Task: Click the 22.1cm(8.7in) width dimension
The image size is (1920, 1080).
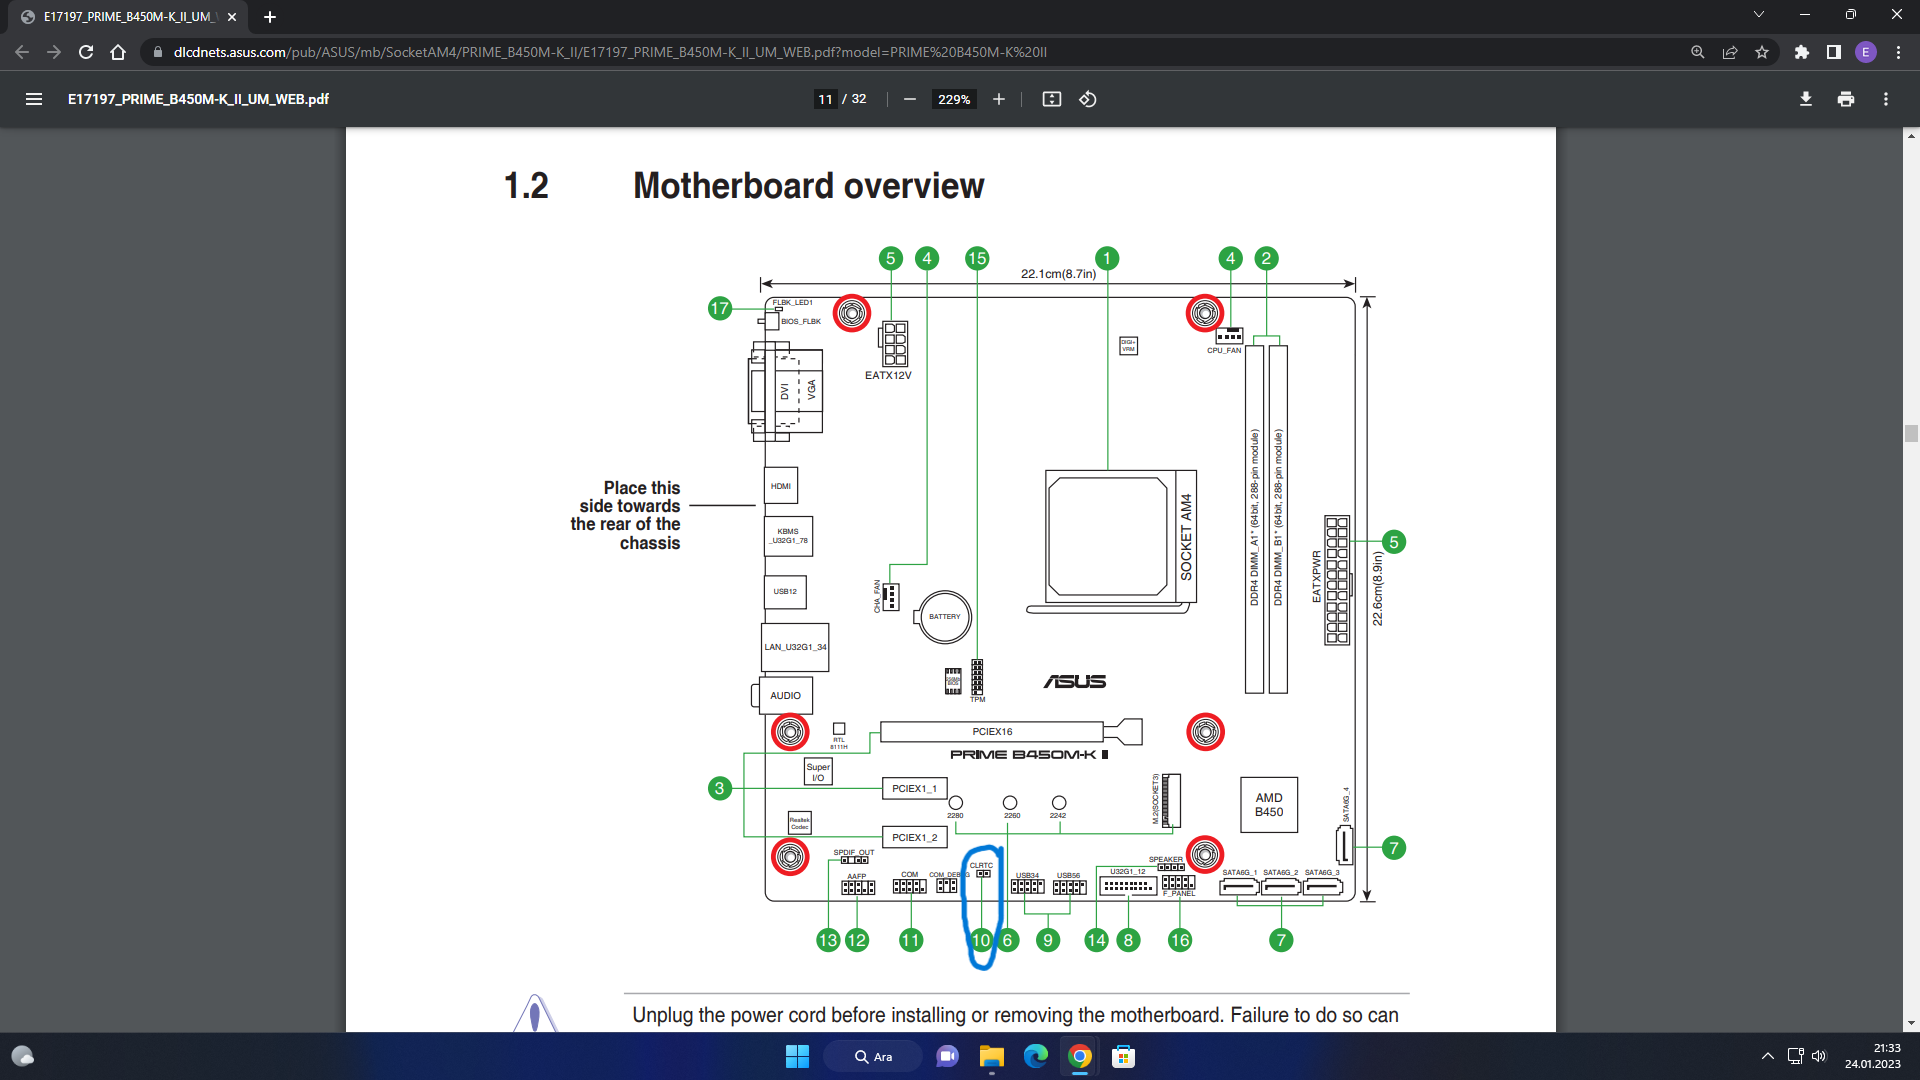Action: pyautogui.click(x=1058, y=274)
